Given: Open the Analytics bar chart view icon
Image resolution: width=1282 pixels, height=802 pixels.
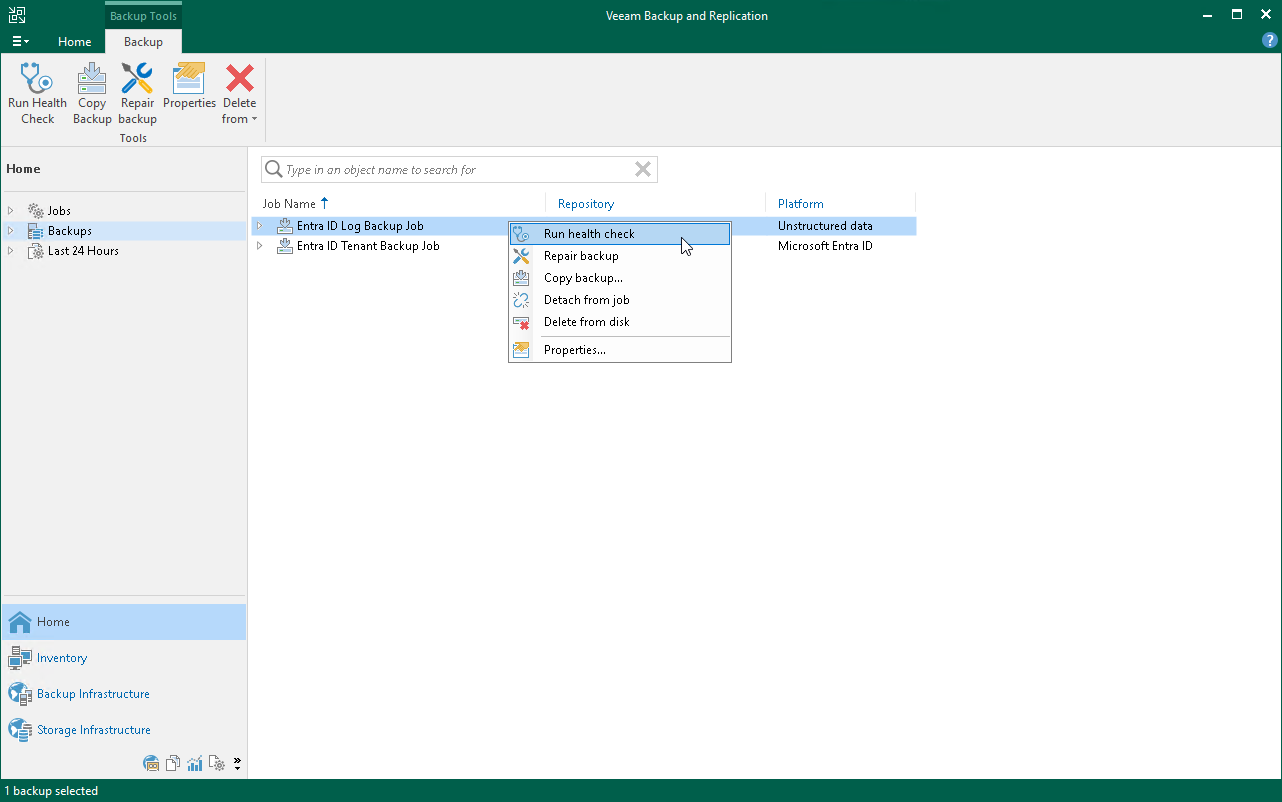Looking at the screenshot, I should pos(195,764).
